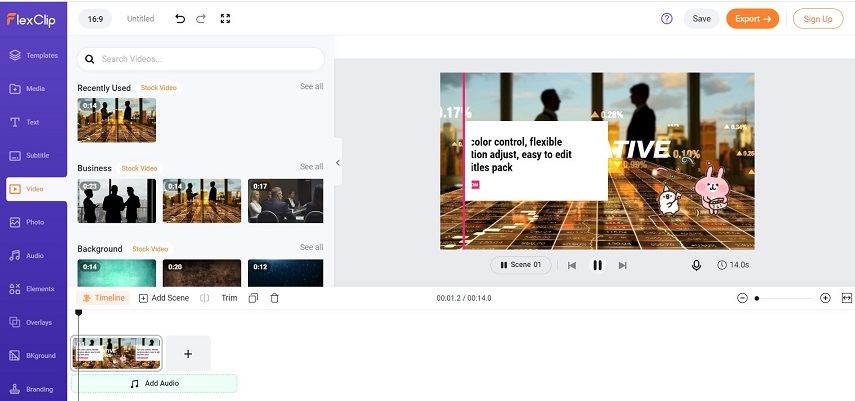Click the undo arrow icon

[x=180, y=19]
